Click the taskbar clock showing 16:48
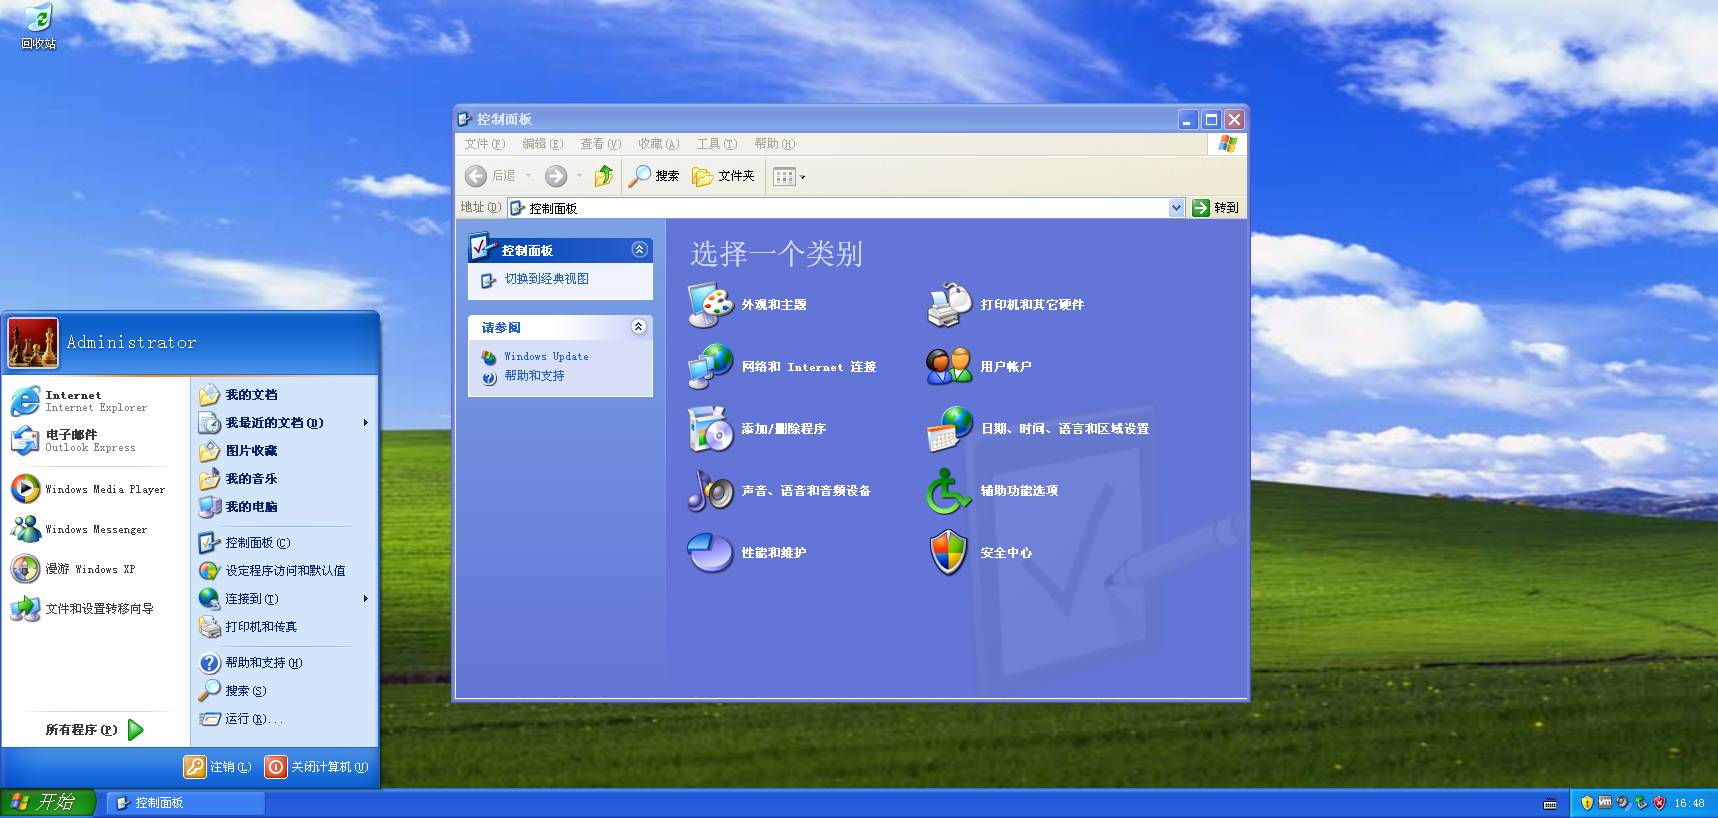Image resolution: width=1718 pixels, height=818 pixels. point(1690,804)
